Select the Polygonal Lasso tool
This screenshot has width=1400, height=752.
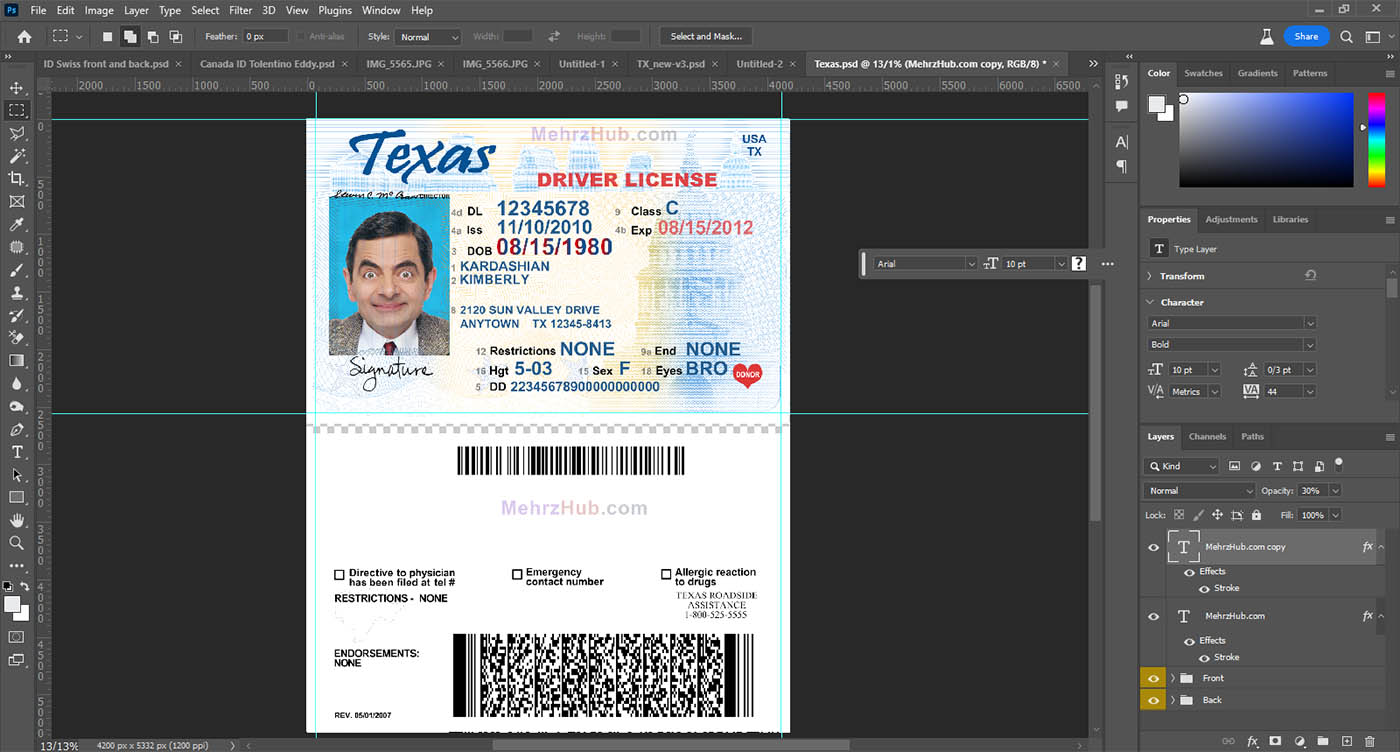17,133
